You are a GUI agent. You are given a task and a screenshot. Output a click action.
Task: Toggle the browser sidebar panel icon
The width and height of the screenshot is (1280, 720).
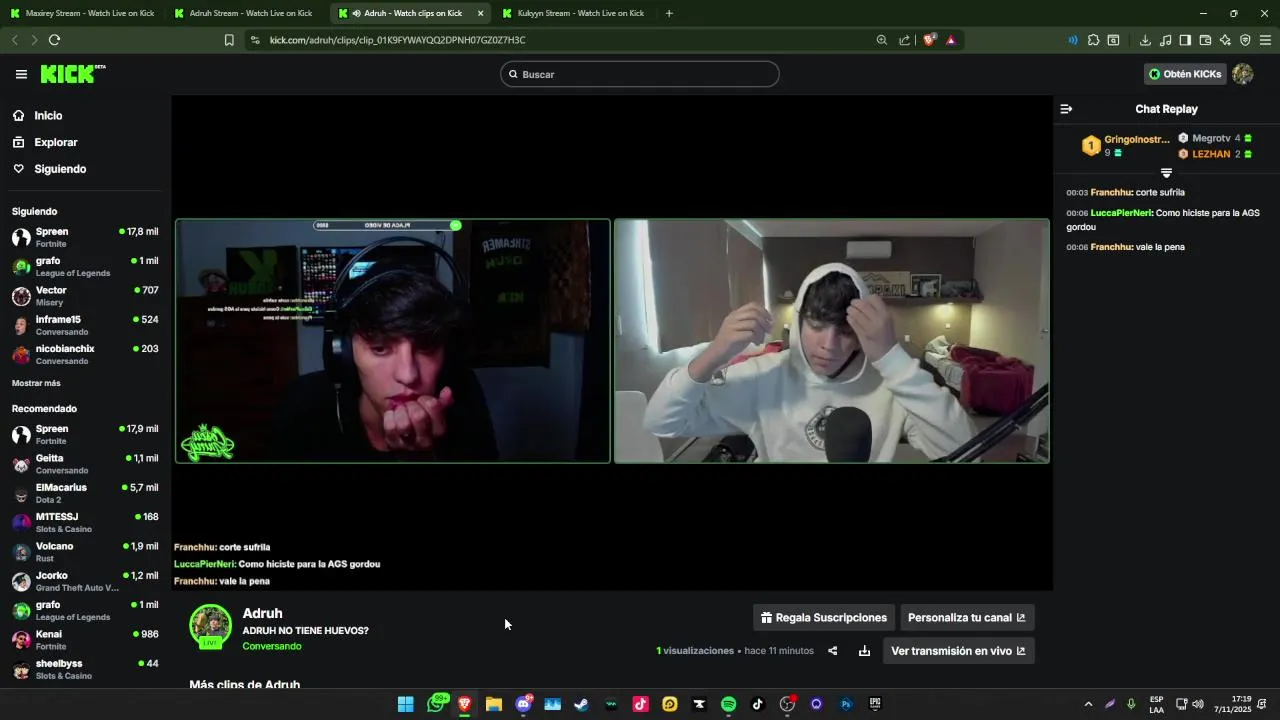[x=1185, y=40]
